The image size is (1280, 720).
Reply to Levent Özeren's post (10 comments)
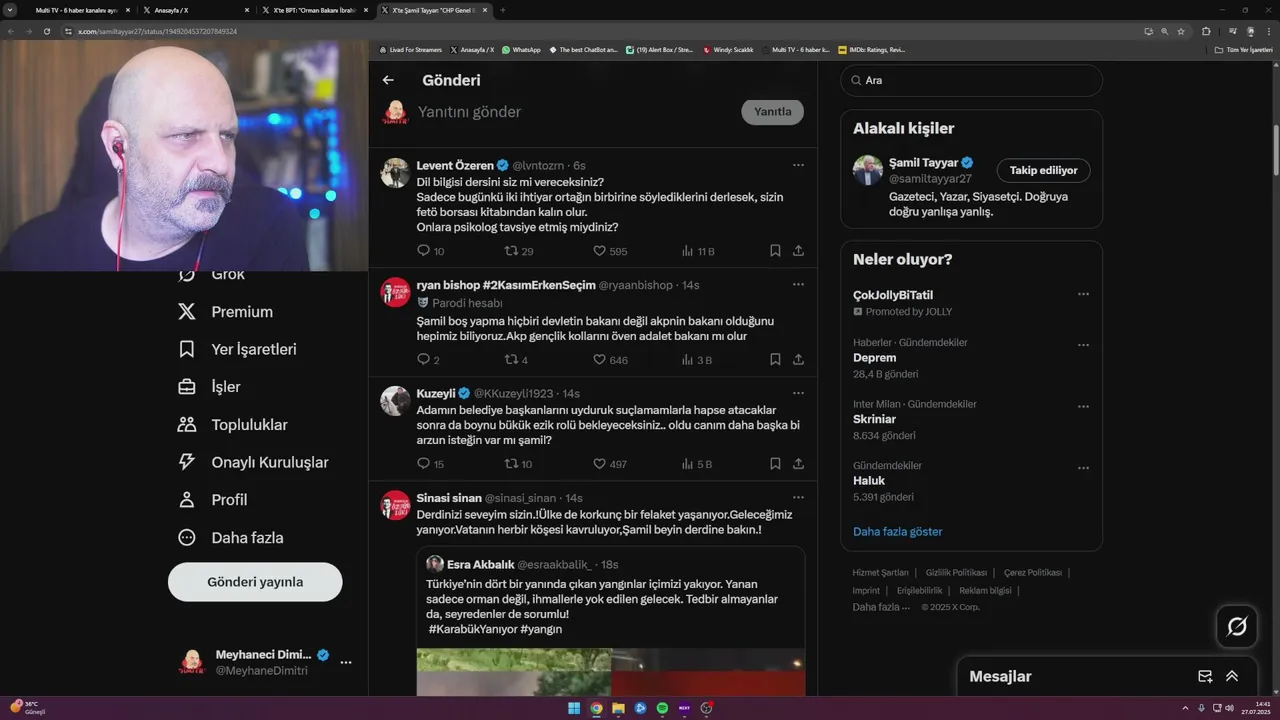click(431, 251)
